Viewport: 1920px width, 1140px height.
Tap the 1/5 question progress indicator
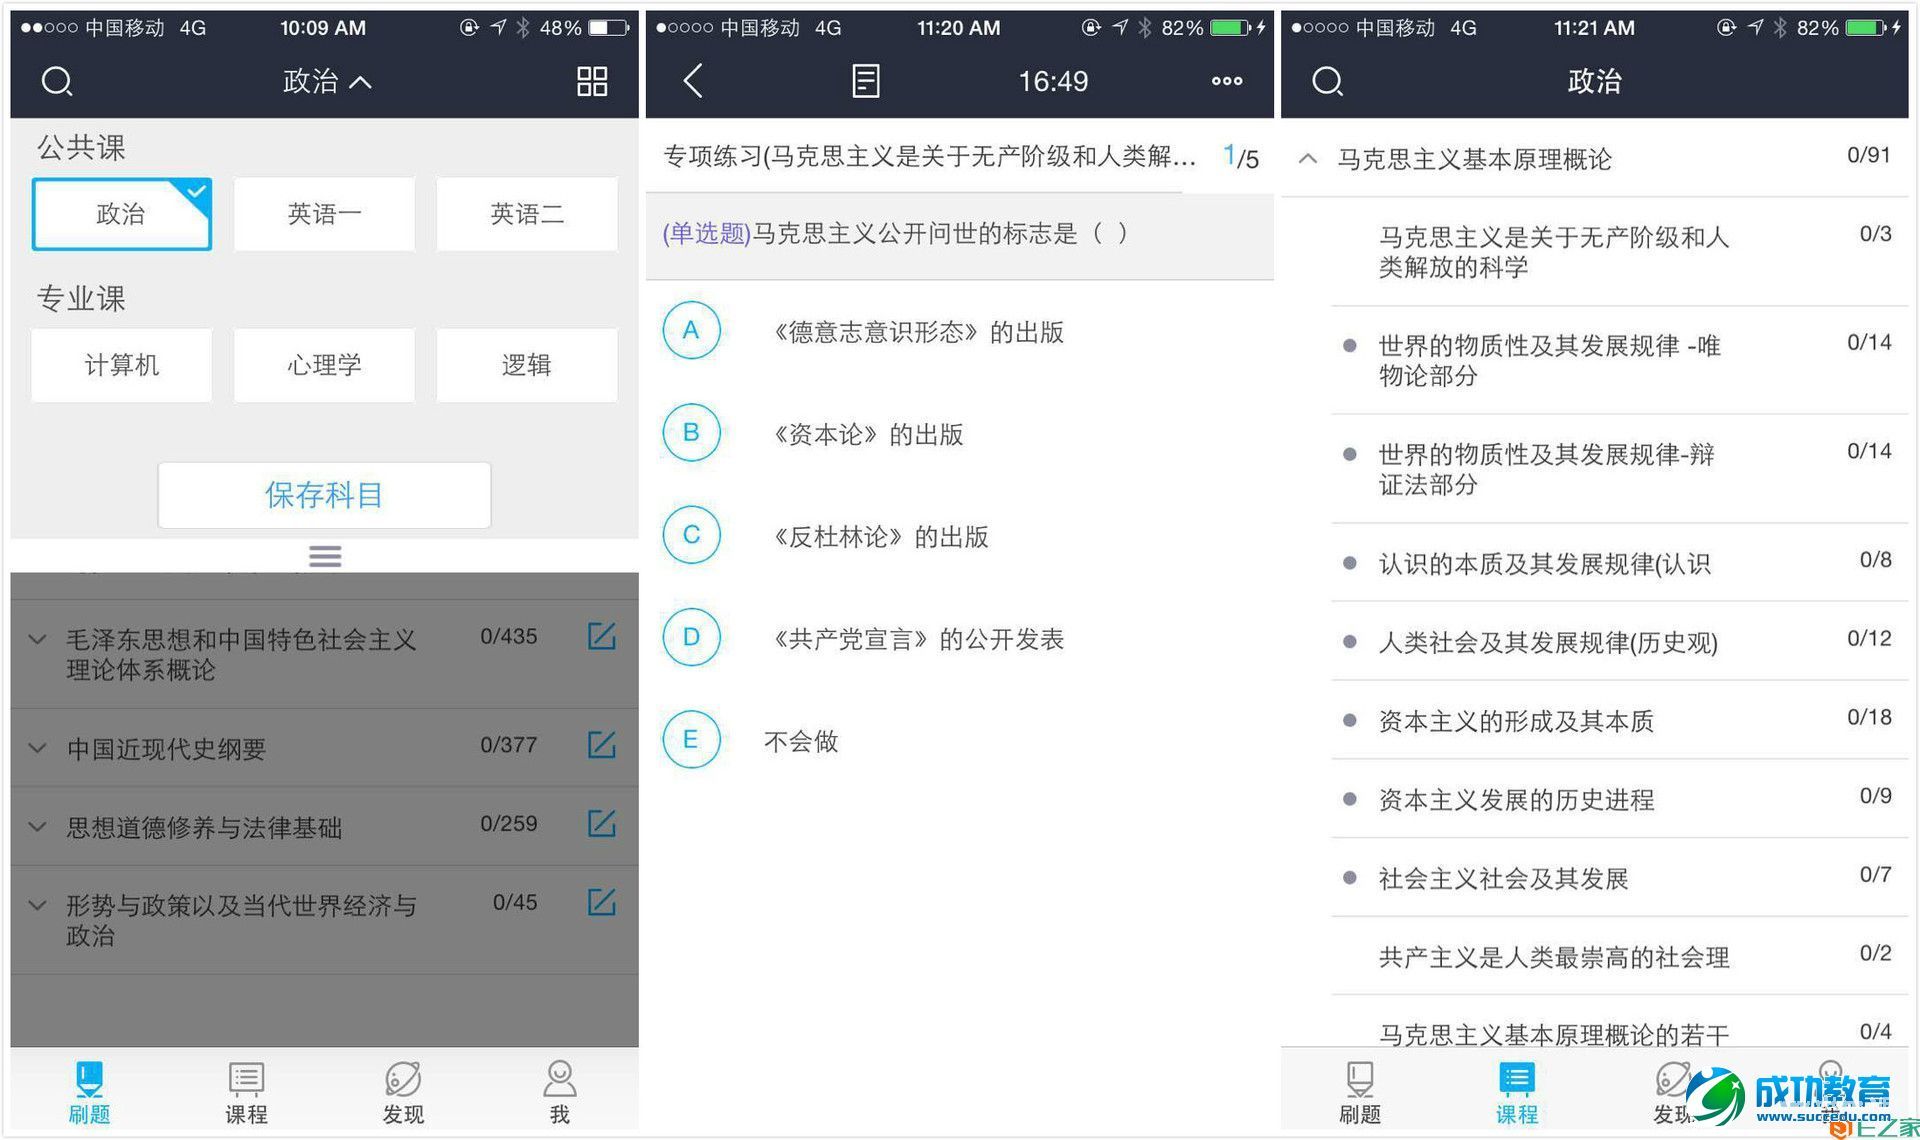pyautogui.click(x=1240, y=156)
